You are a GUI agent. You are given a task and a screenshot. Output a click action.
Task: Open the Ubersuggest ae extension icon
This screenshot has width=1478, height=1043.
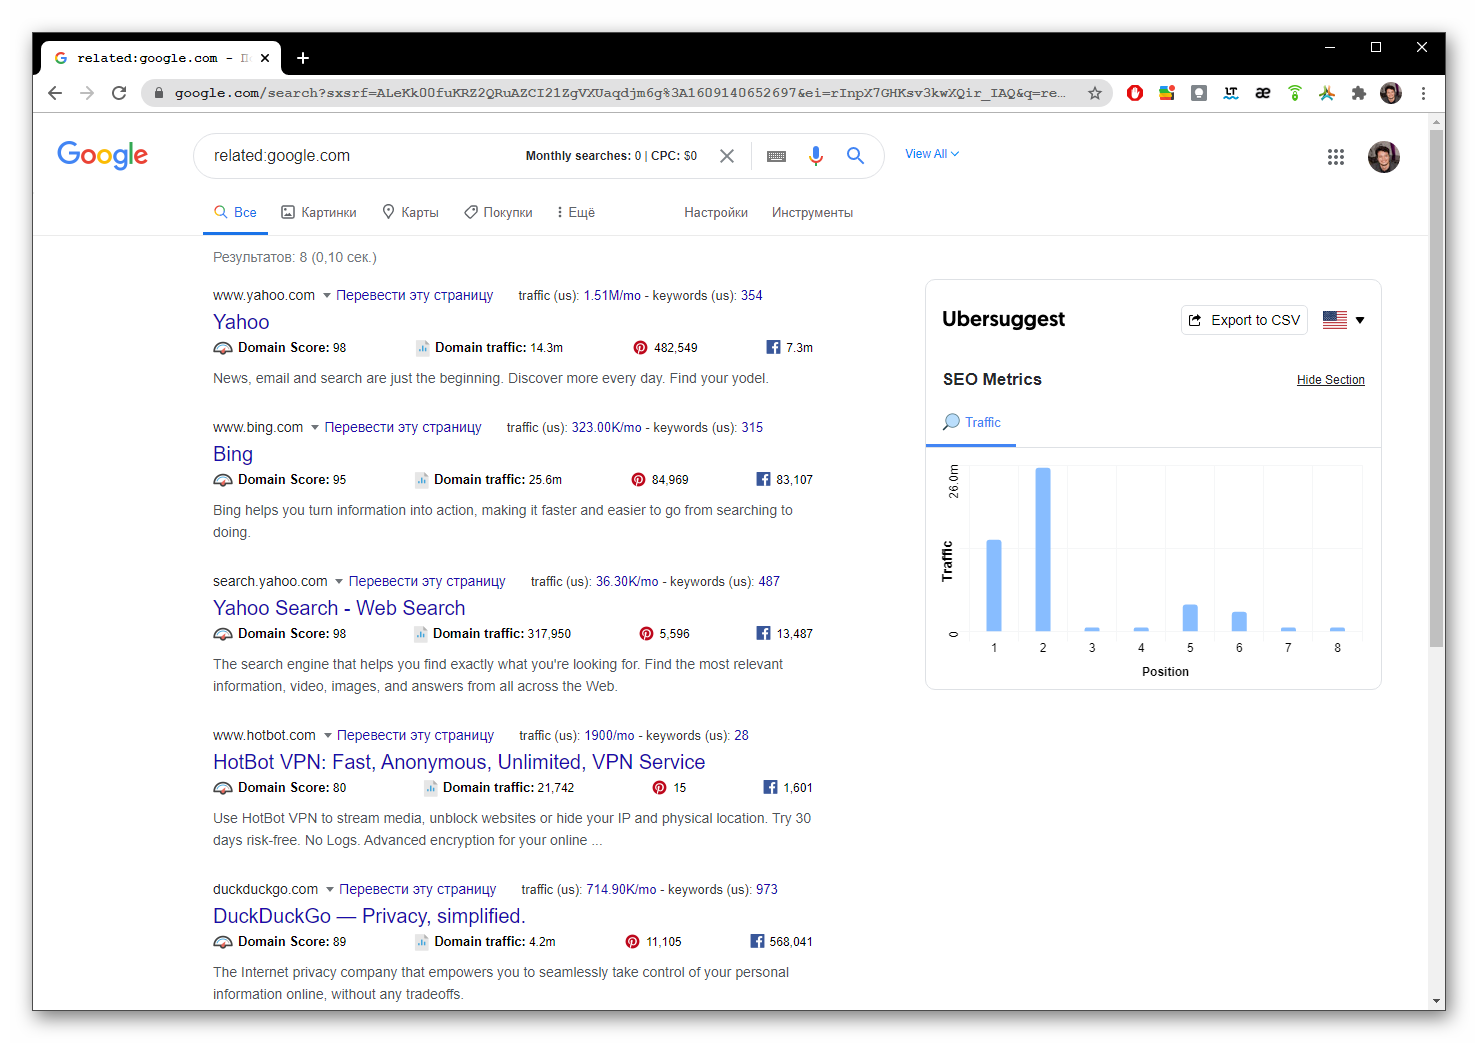click(x=1263, y=93)
